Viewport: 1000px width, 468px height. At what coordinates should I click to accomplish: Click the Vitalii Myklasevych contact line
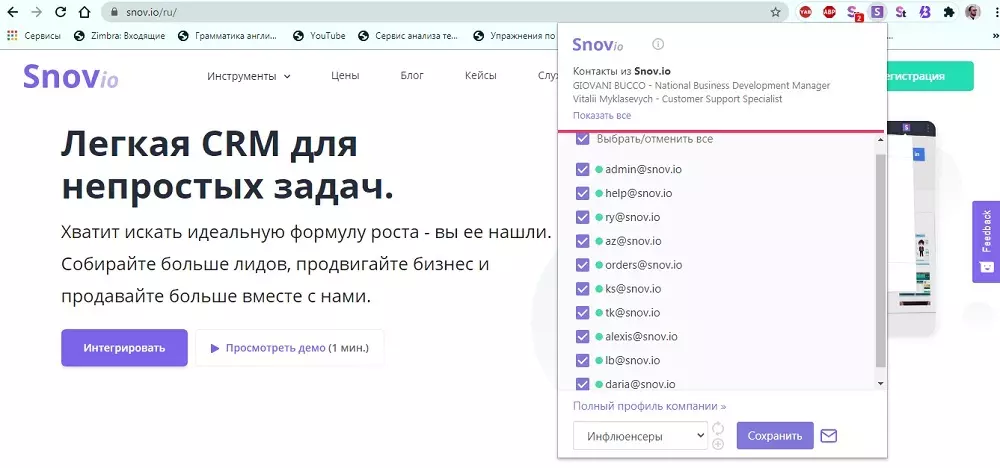click(677, 99)
